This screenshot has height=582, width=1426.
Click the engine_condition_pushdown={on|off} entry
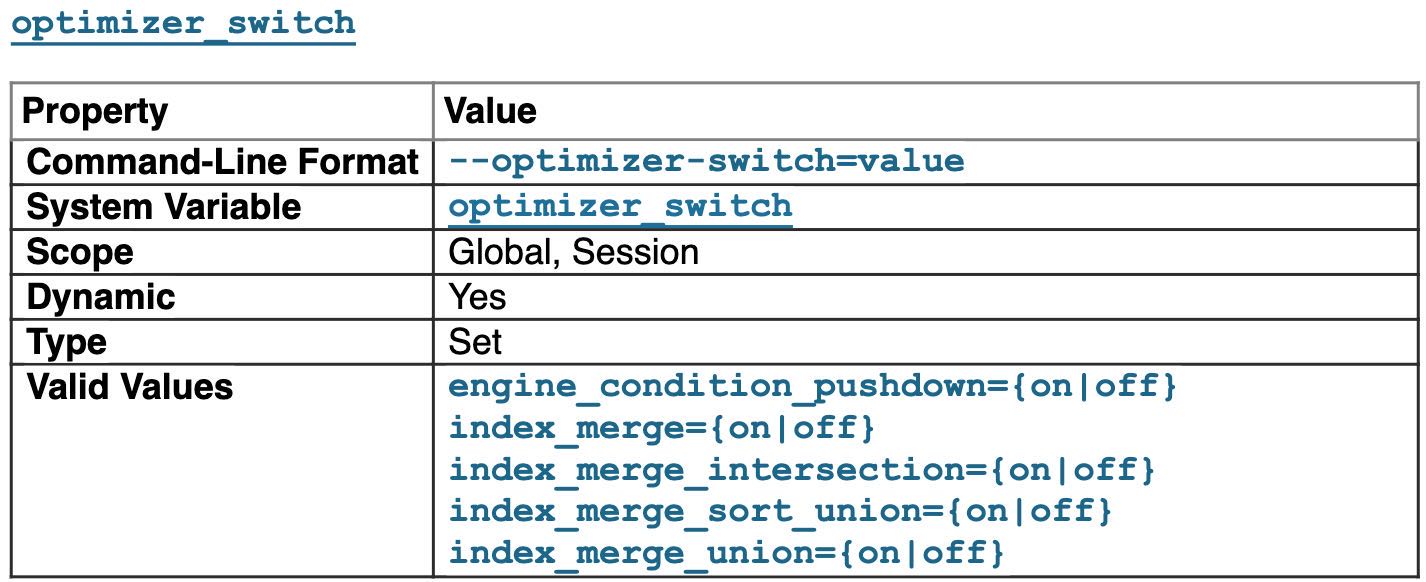812,387
